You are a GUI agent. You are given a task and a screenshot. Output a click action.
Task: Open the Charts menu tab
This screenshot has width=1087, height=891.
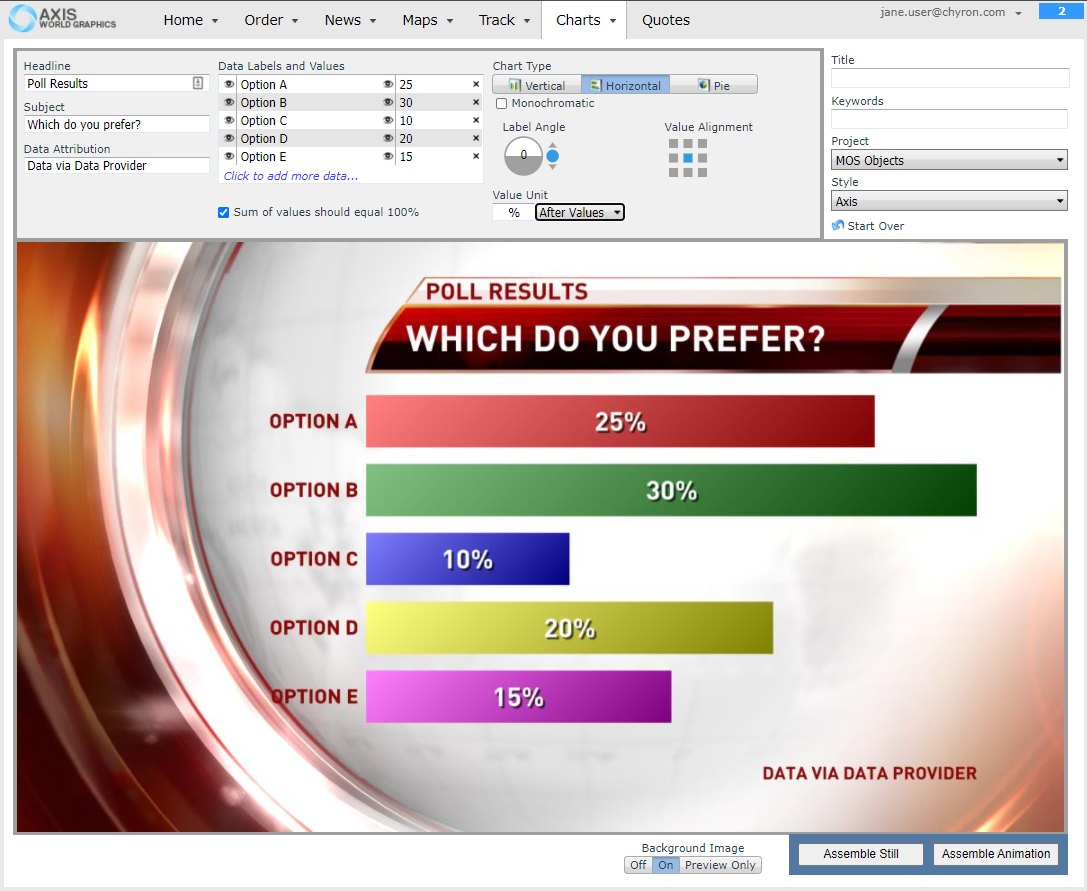tap(584, 20)
